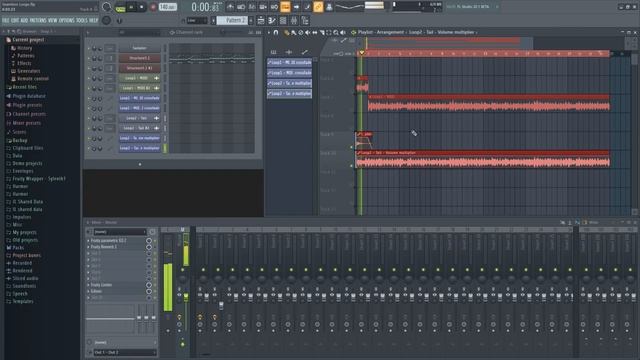Click the orange link-shaped toolbar button
This screenshot has width=640, height=360.
318,7
